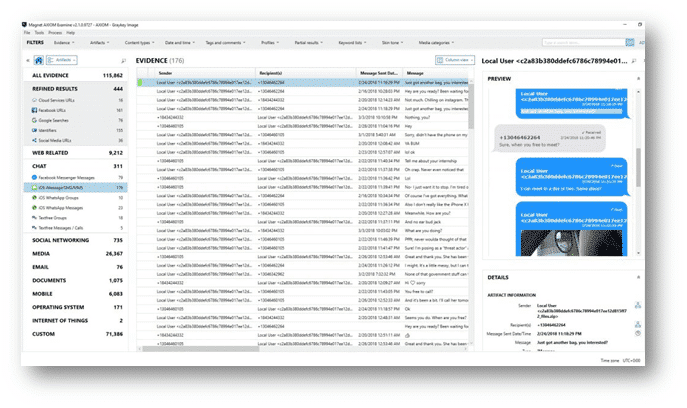
Task: Open the File menu
Action: [27, 33]
